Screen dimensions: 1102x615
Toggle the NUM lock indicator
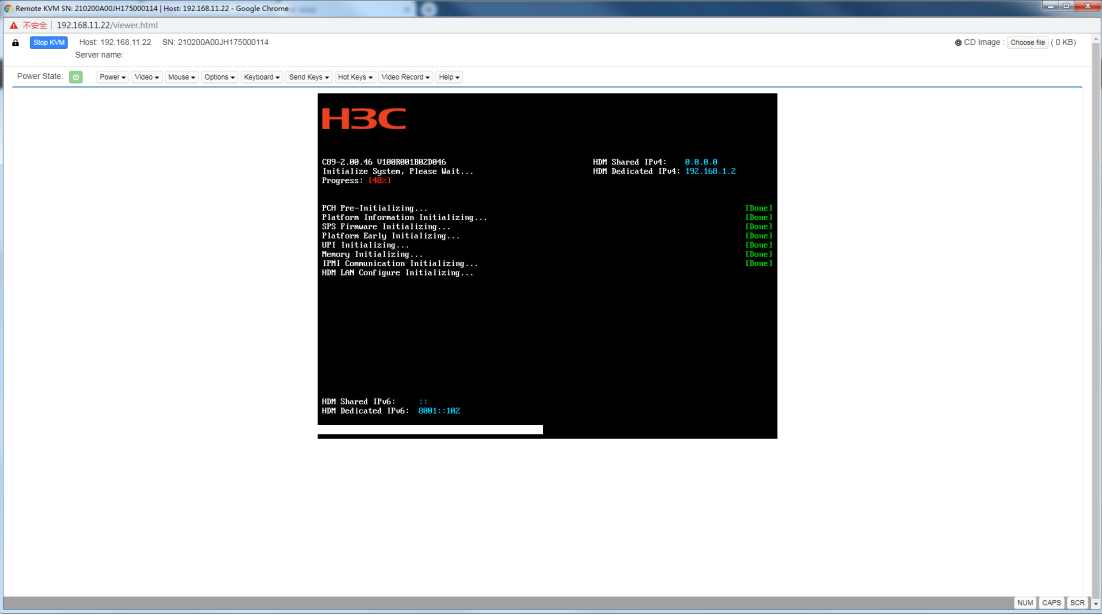click(1025, 603)
